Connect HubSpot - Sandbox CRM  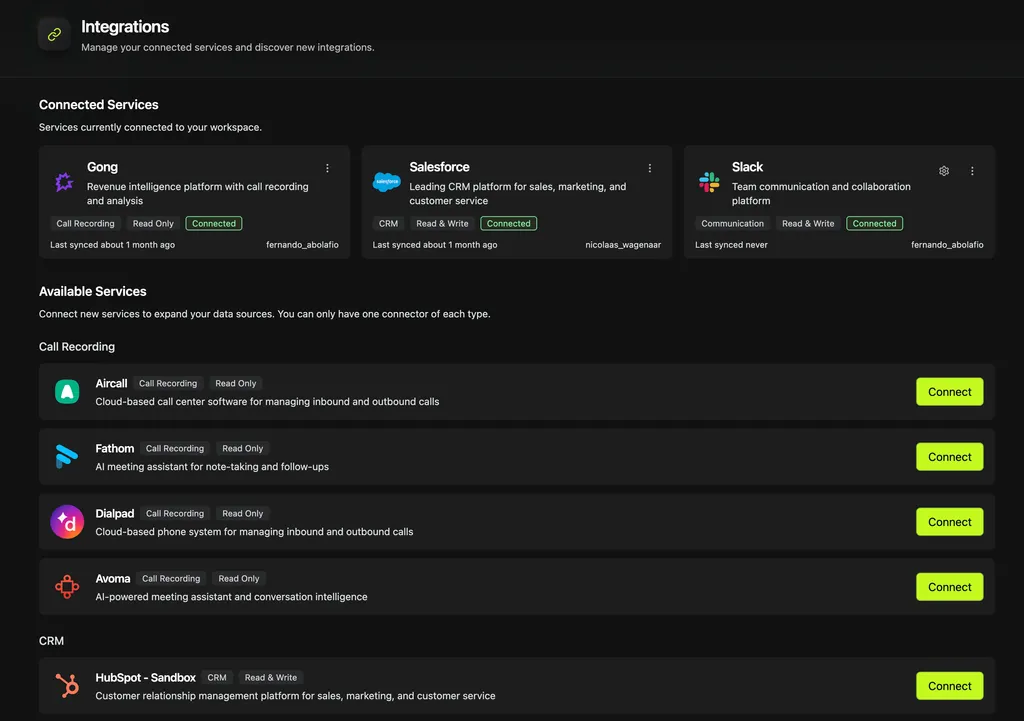949,686
